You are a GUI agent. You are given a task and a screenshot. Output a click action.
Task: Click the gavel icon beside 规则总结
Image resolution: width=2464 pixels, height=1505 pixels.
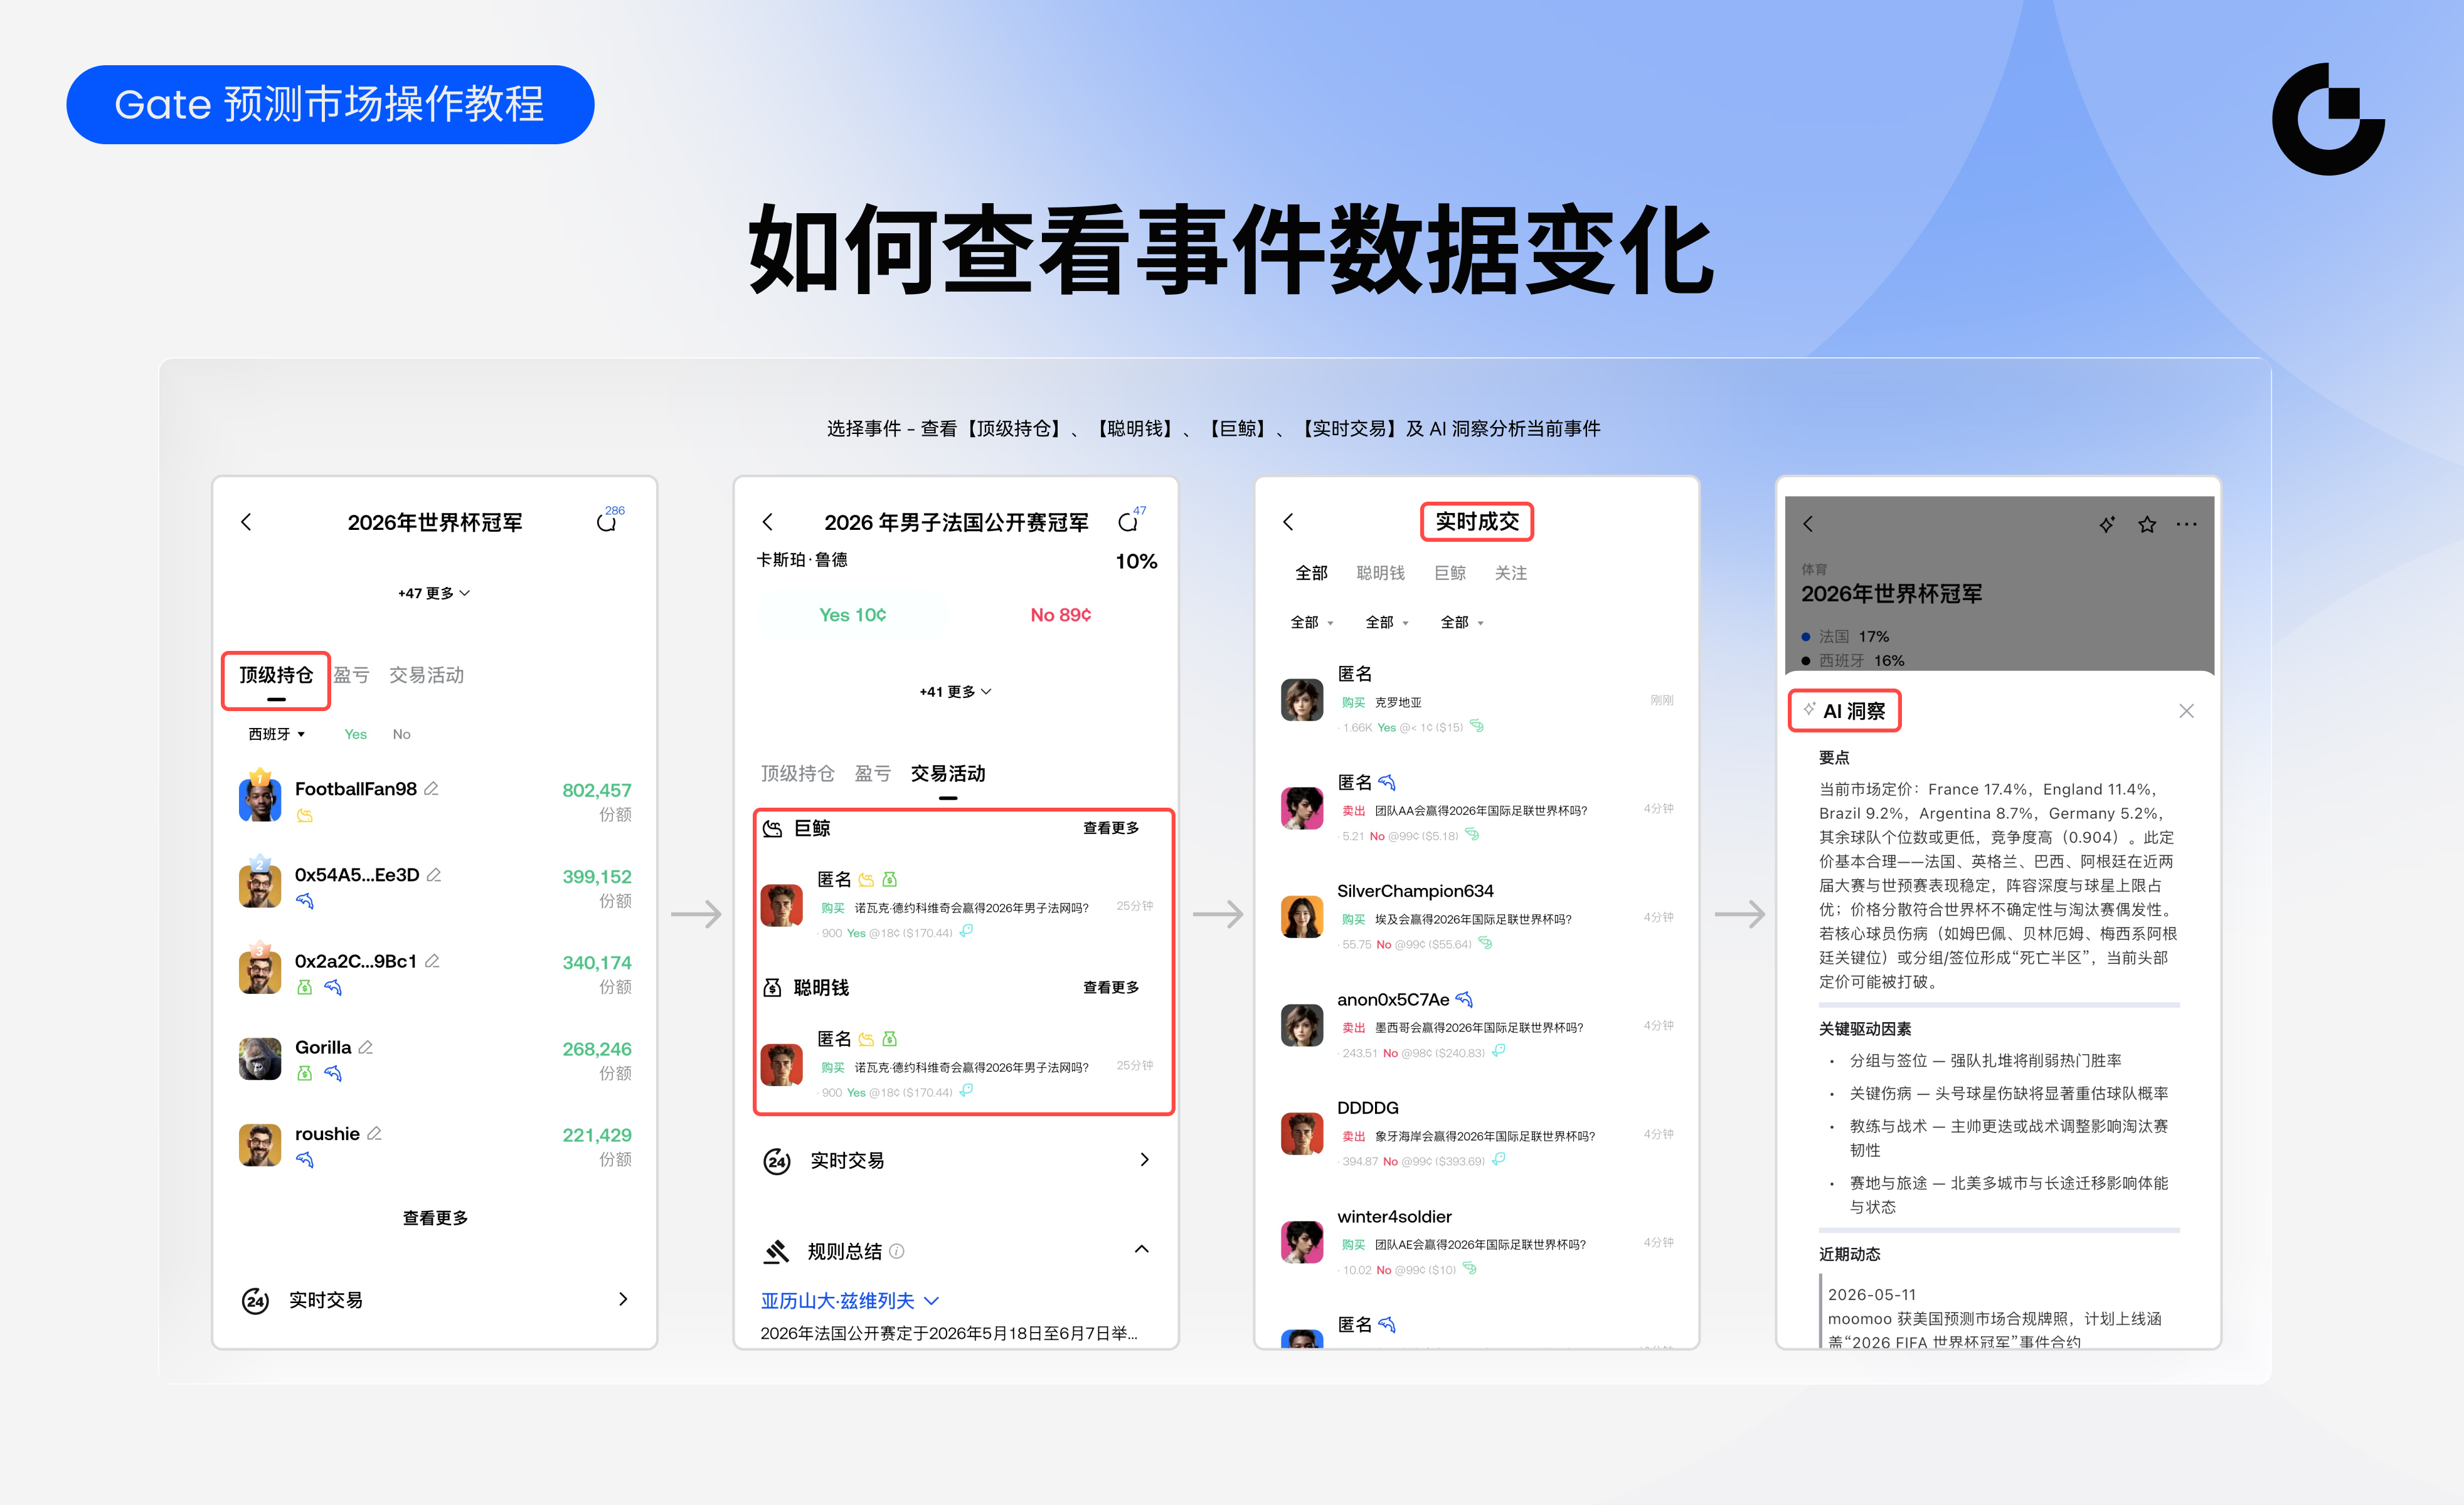[x=777, y=1251]
